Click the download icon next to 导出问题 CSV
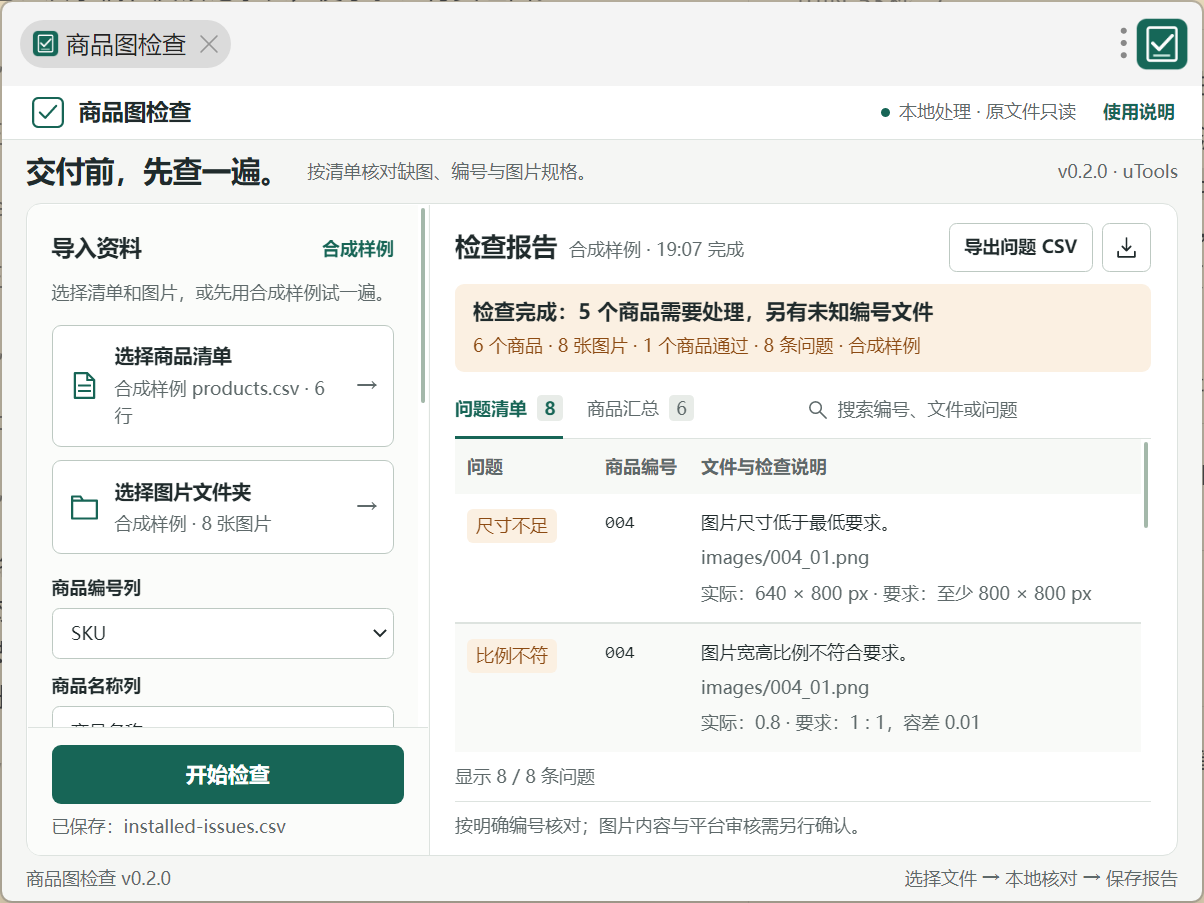The image size is (1204, 903). point(1126,247)
